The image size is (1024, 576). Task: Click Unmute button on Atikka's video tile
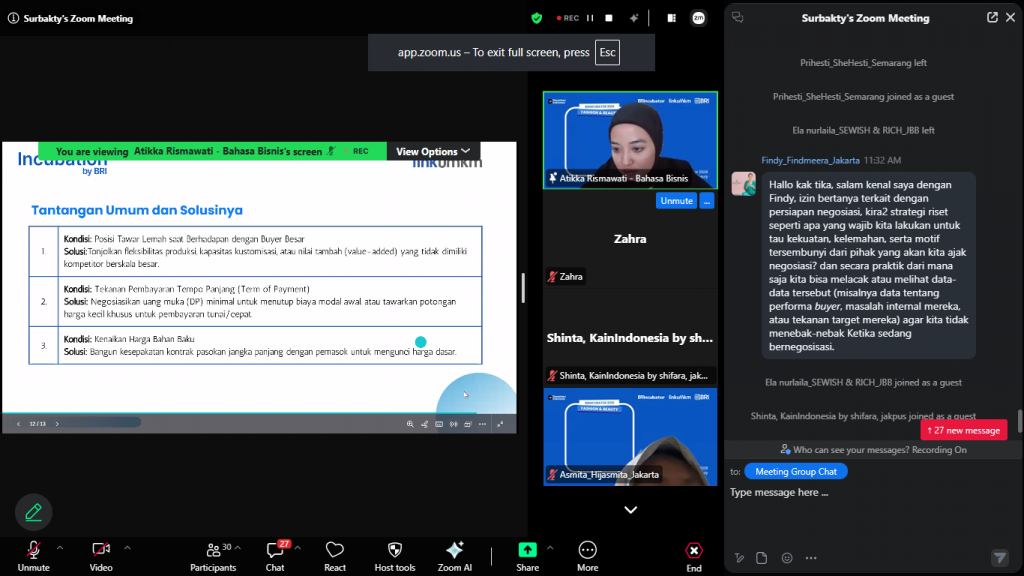[x=676, y=200]
